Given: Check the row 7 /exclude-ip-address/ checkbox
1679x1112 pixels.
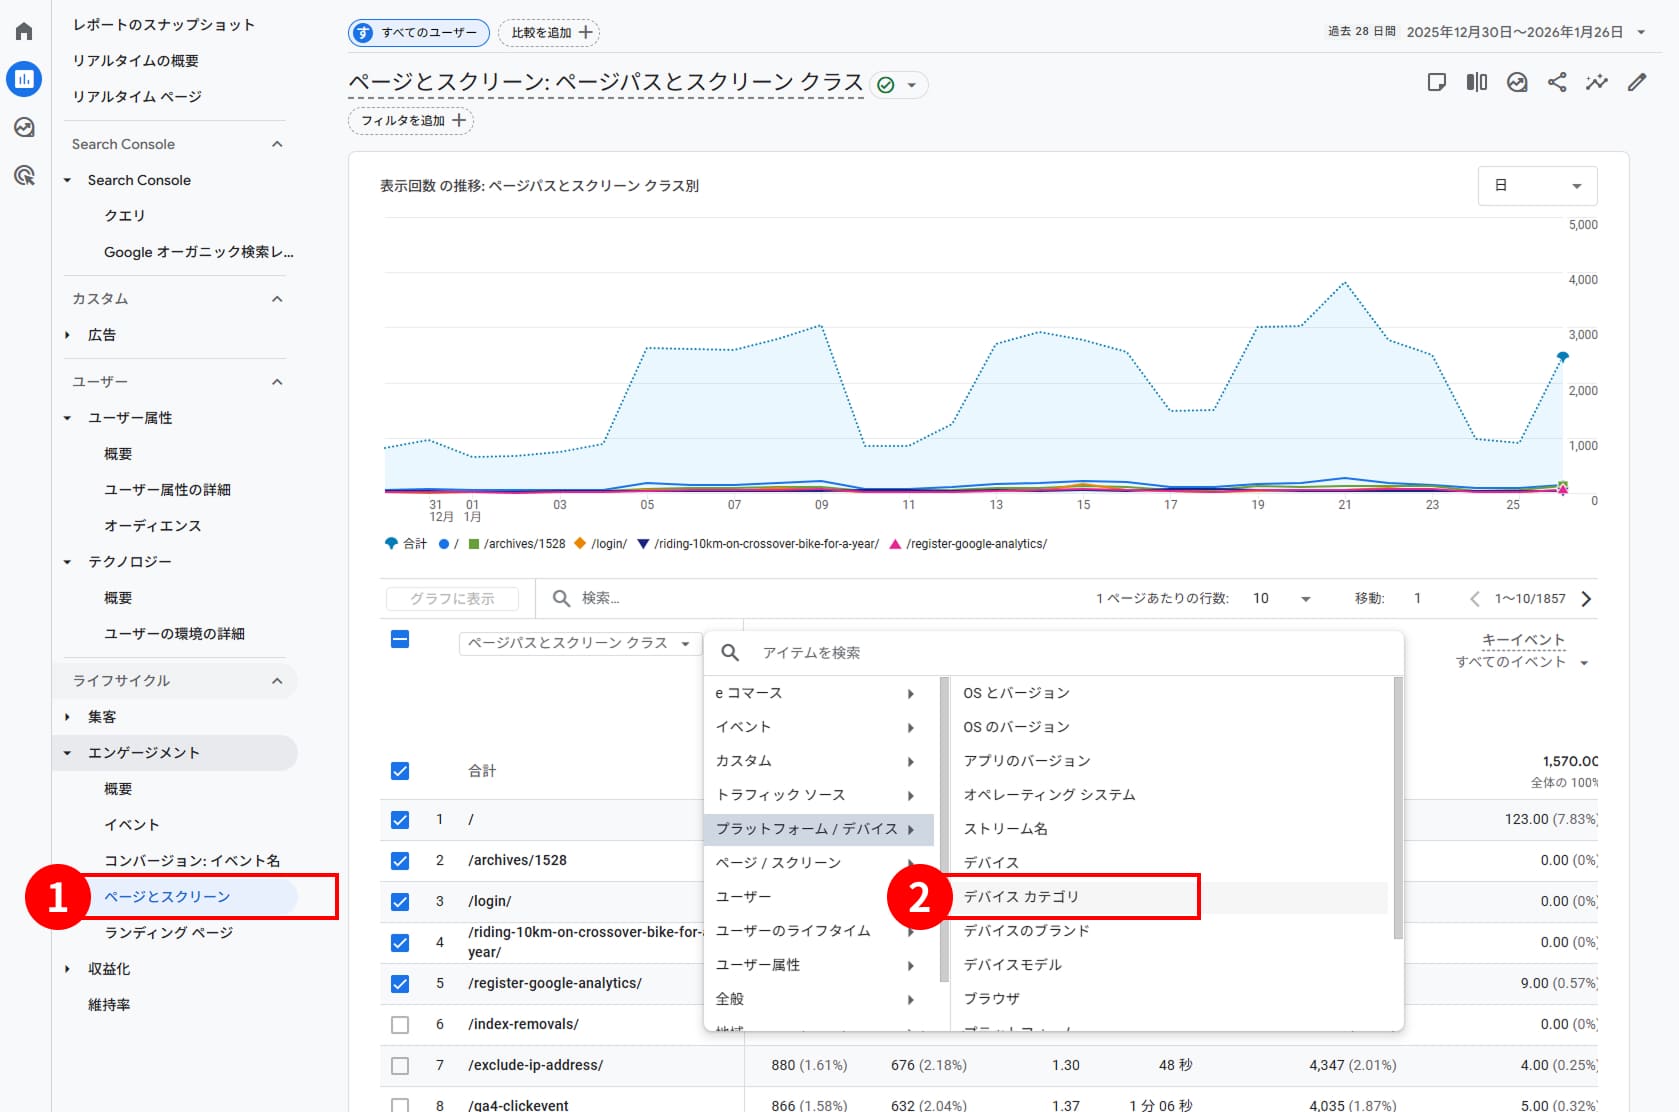Looking at the screenshot, I should [400, 1065].
